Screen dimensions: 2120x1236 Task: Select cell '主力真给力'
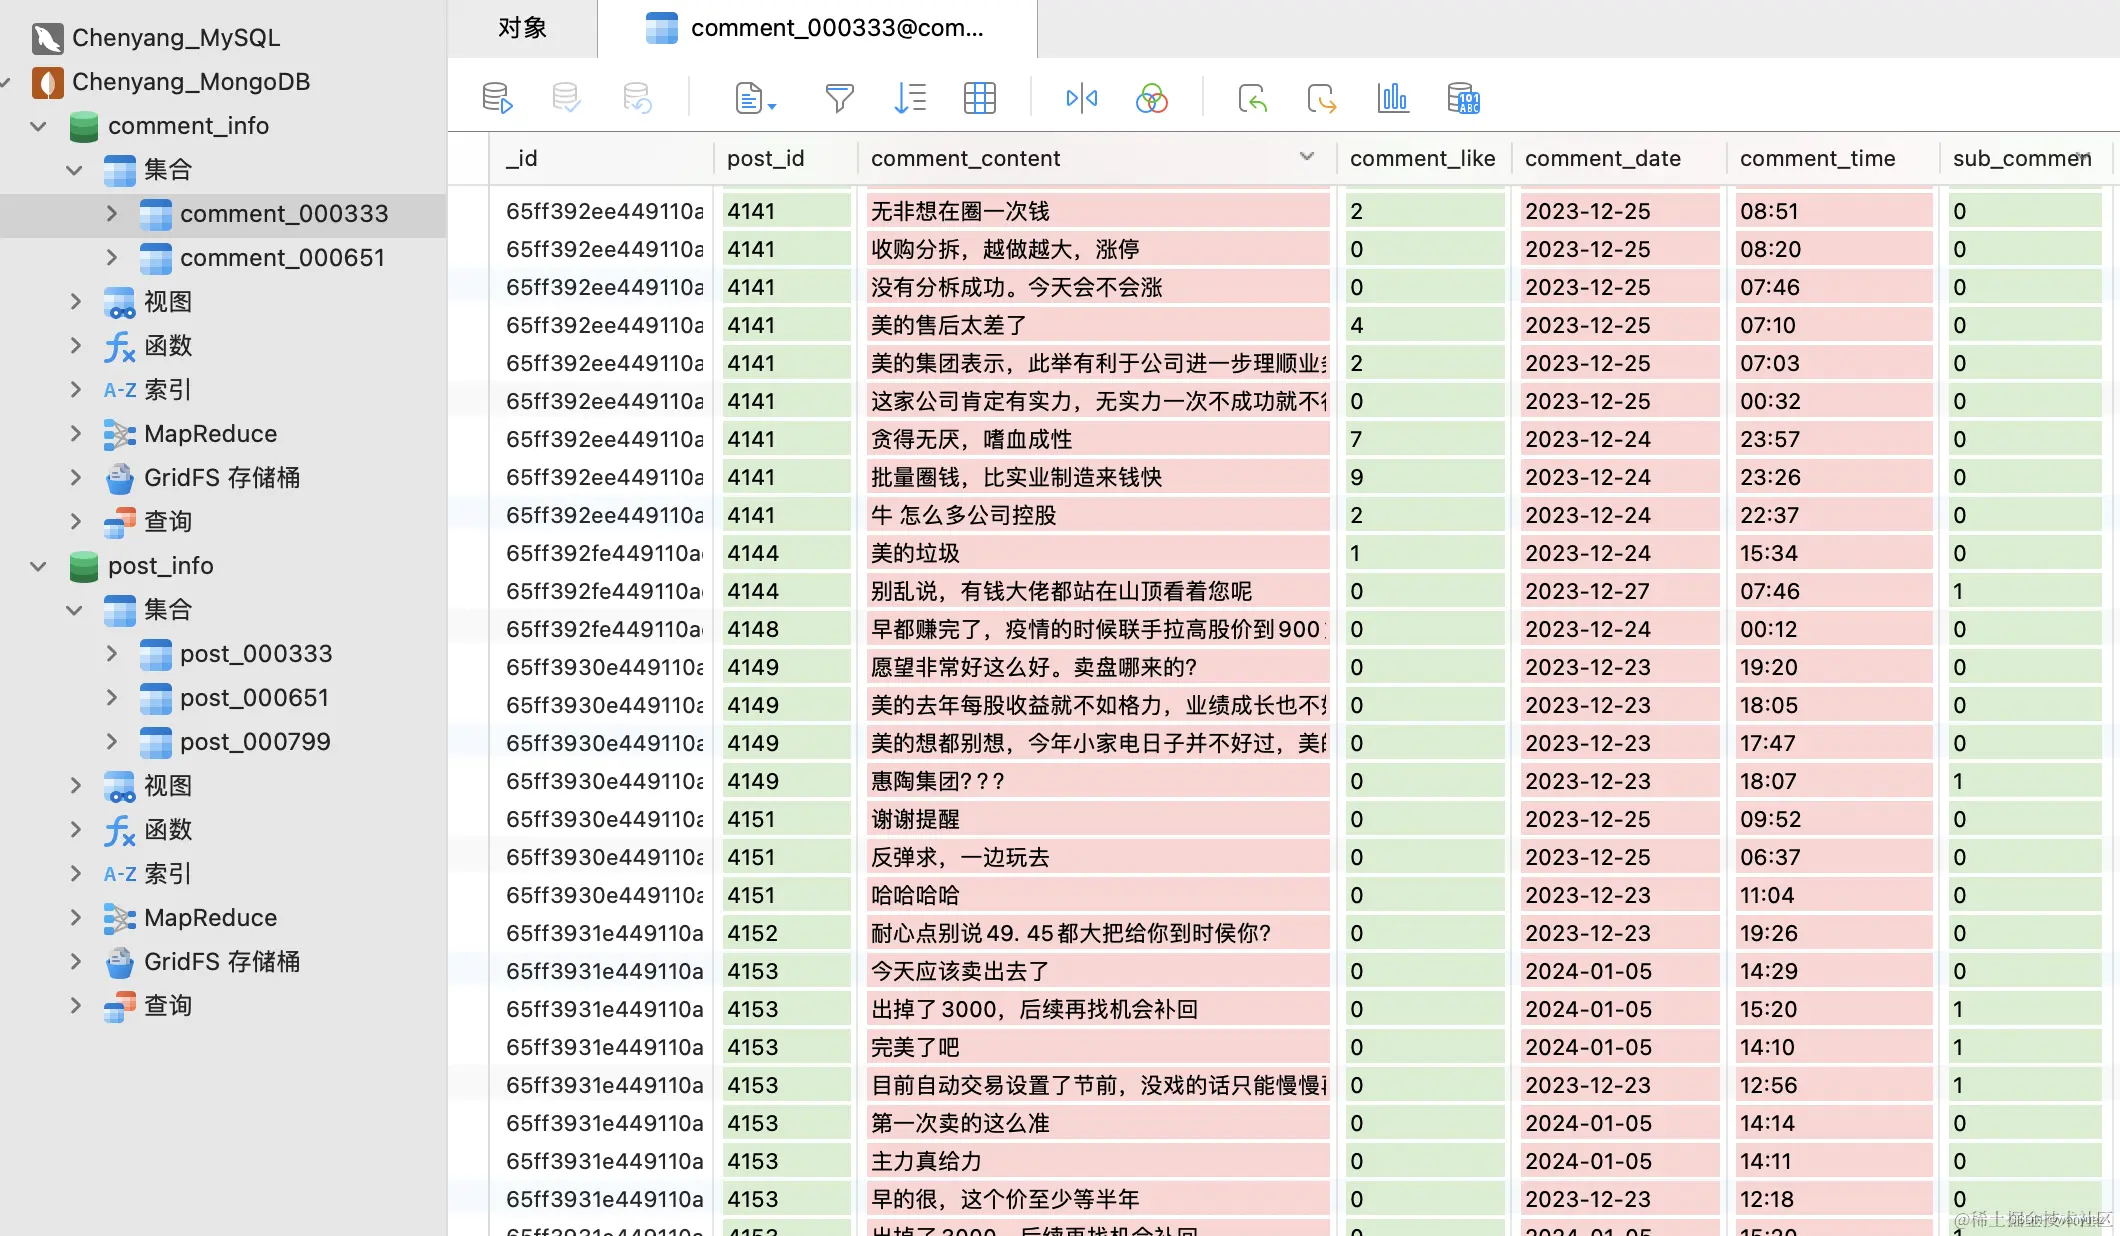pyautogui.click(x=1097, y=1161)
